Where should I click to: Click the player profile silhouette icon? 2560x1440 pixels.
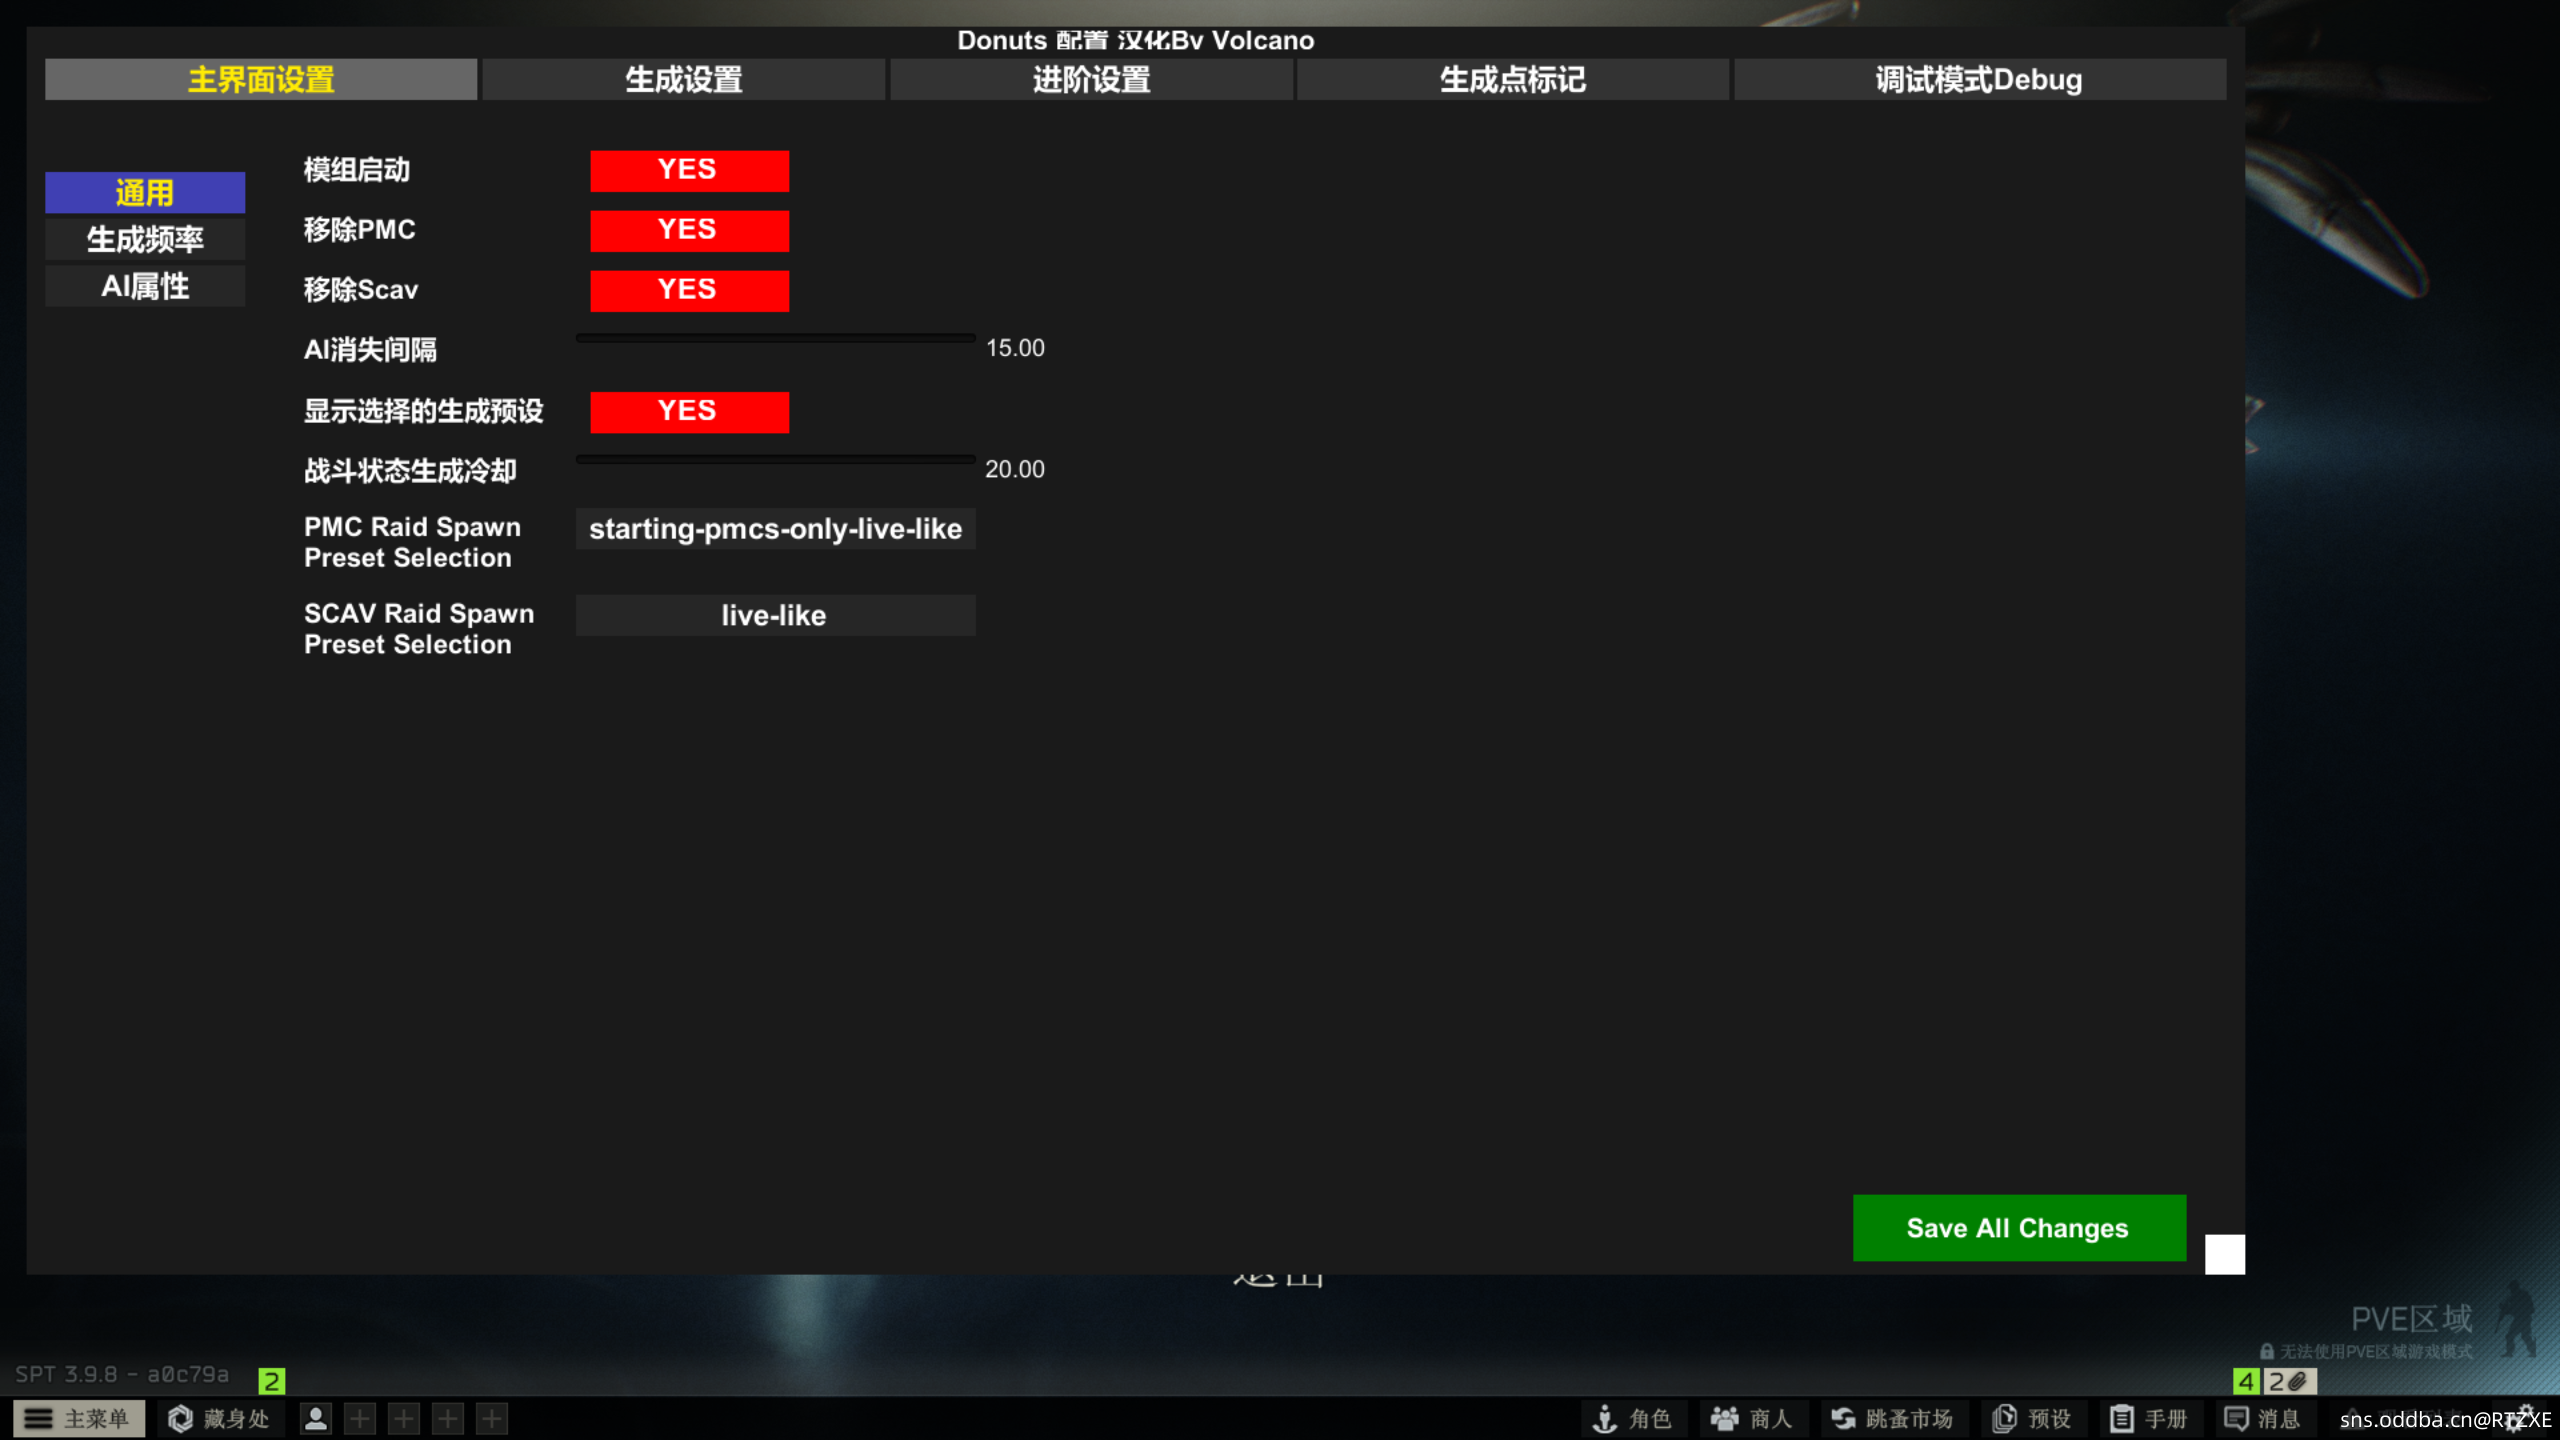[316, 1418]
